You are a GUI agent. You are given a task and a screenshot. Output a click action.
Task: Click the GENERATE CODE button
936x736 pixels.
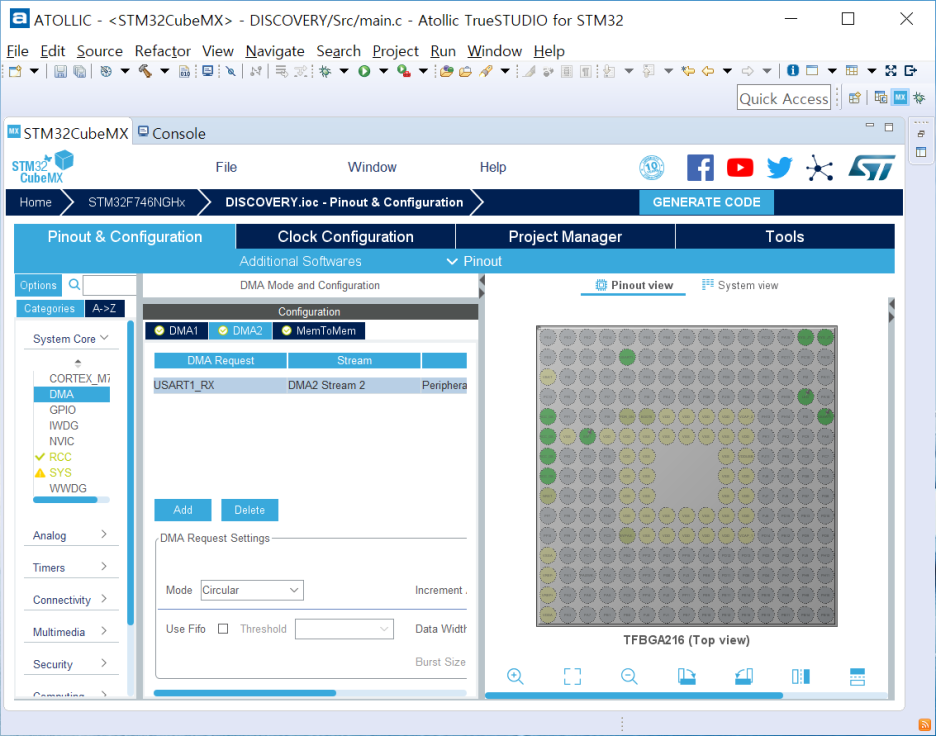coord(706,202)
